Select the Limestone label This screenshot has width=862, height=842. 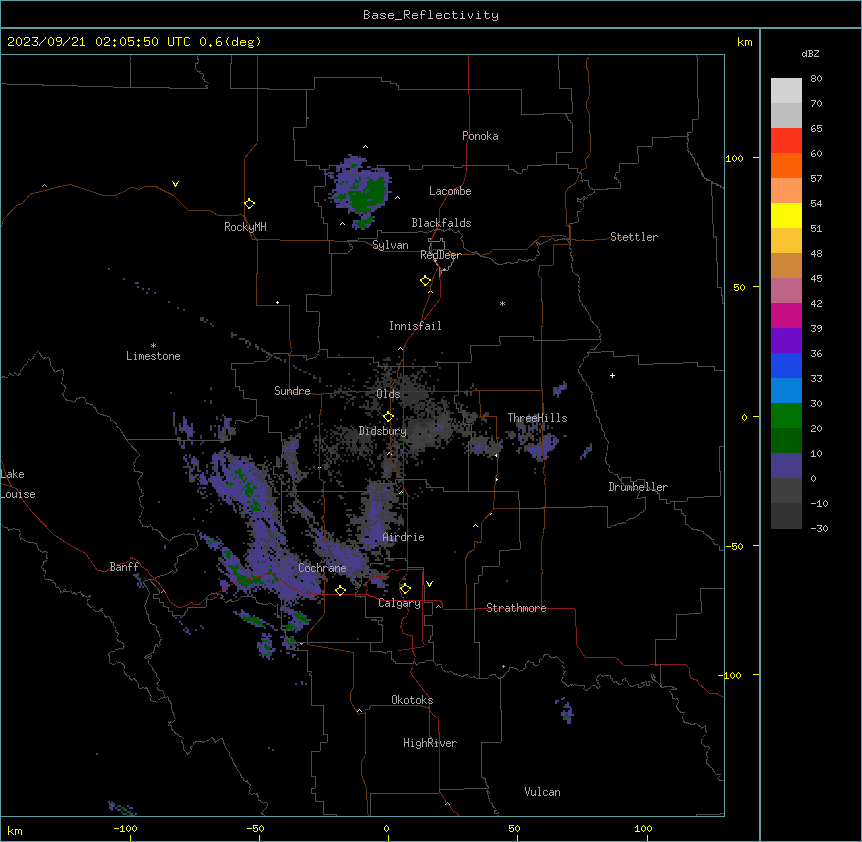coord(153,356)
